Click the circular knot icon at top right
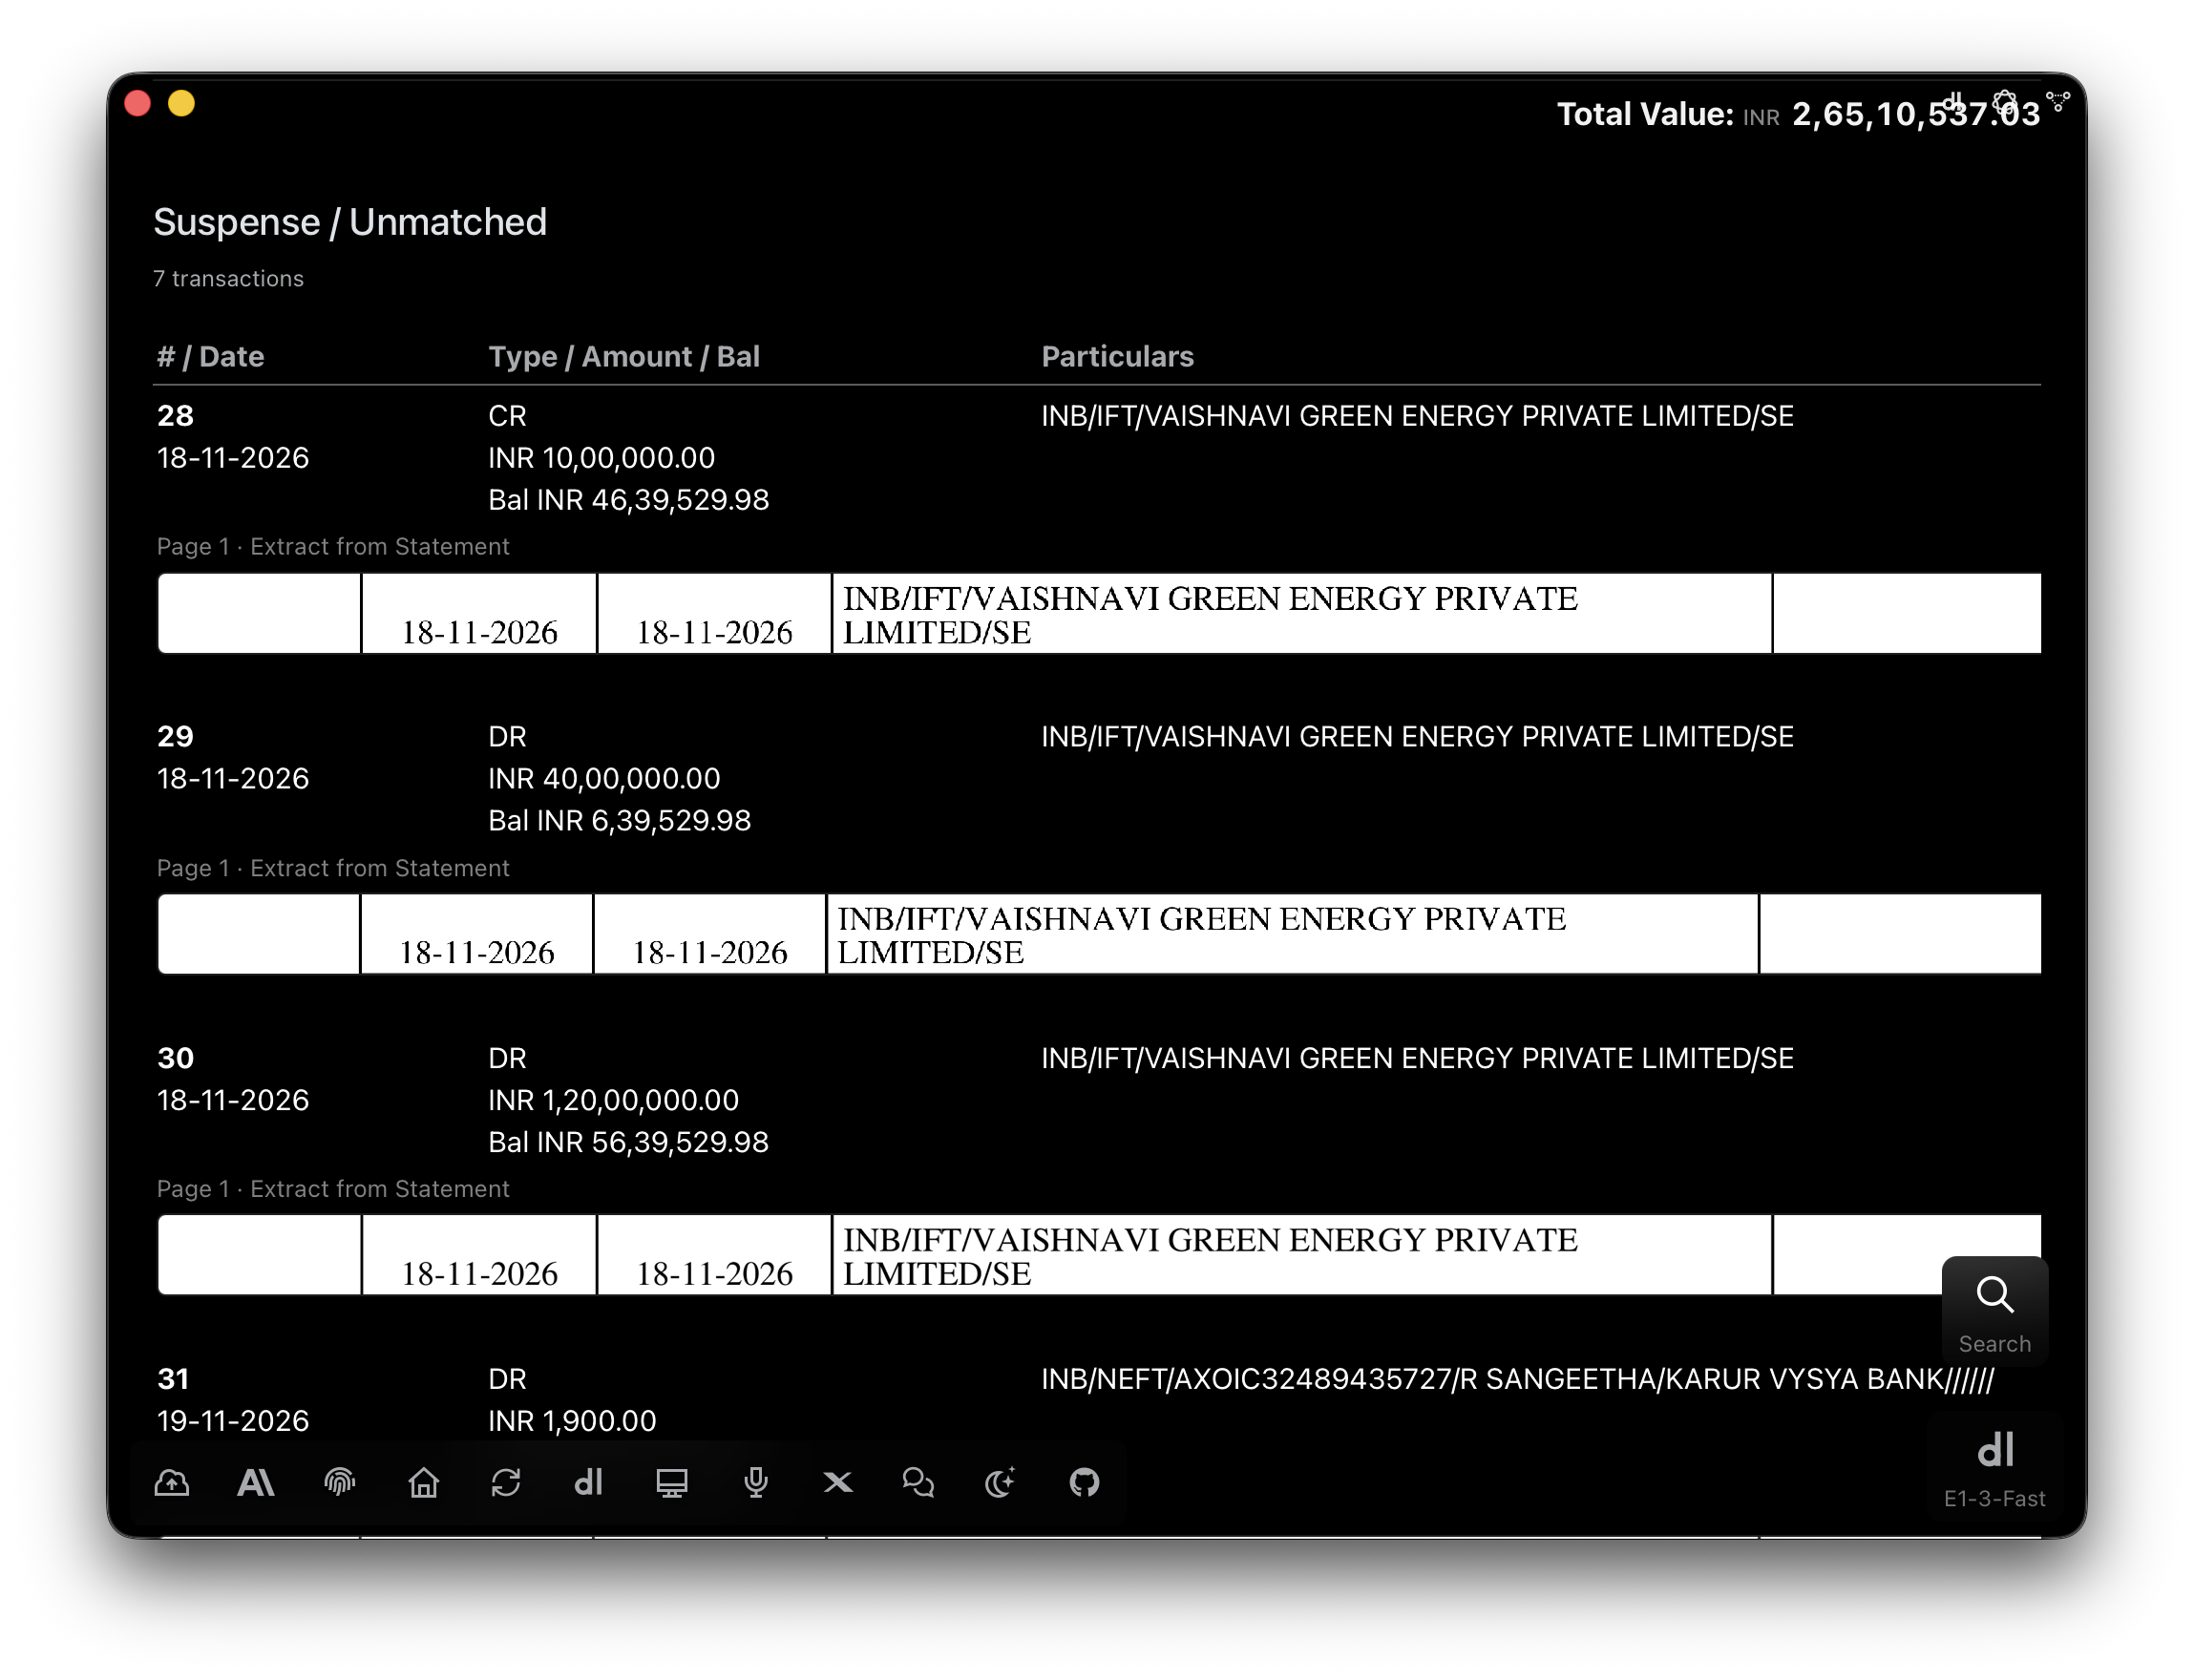The height and width of the screenshot is (1680, 2194). (2004, 102)
